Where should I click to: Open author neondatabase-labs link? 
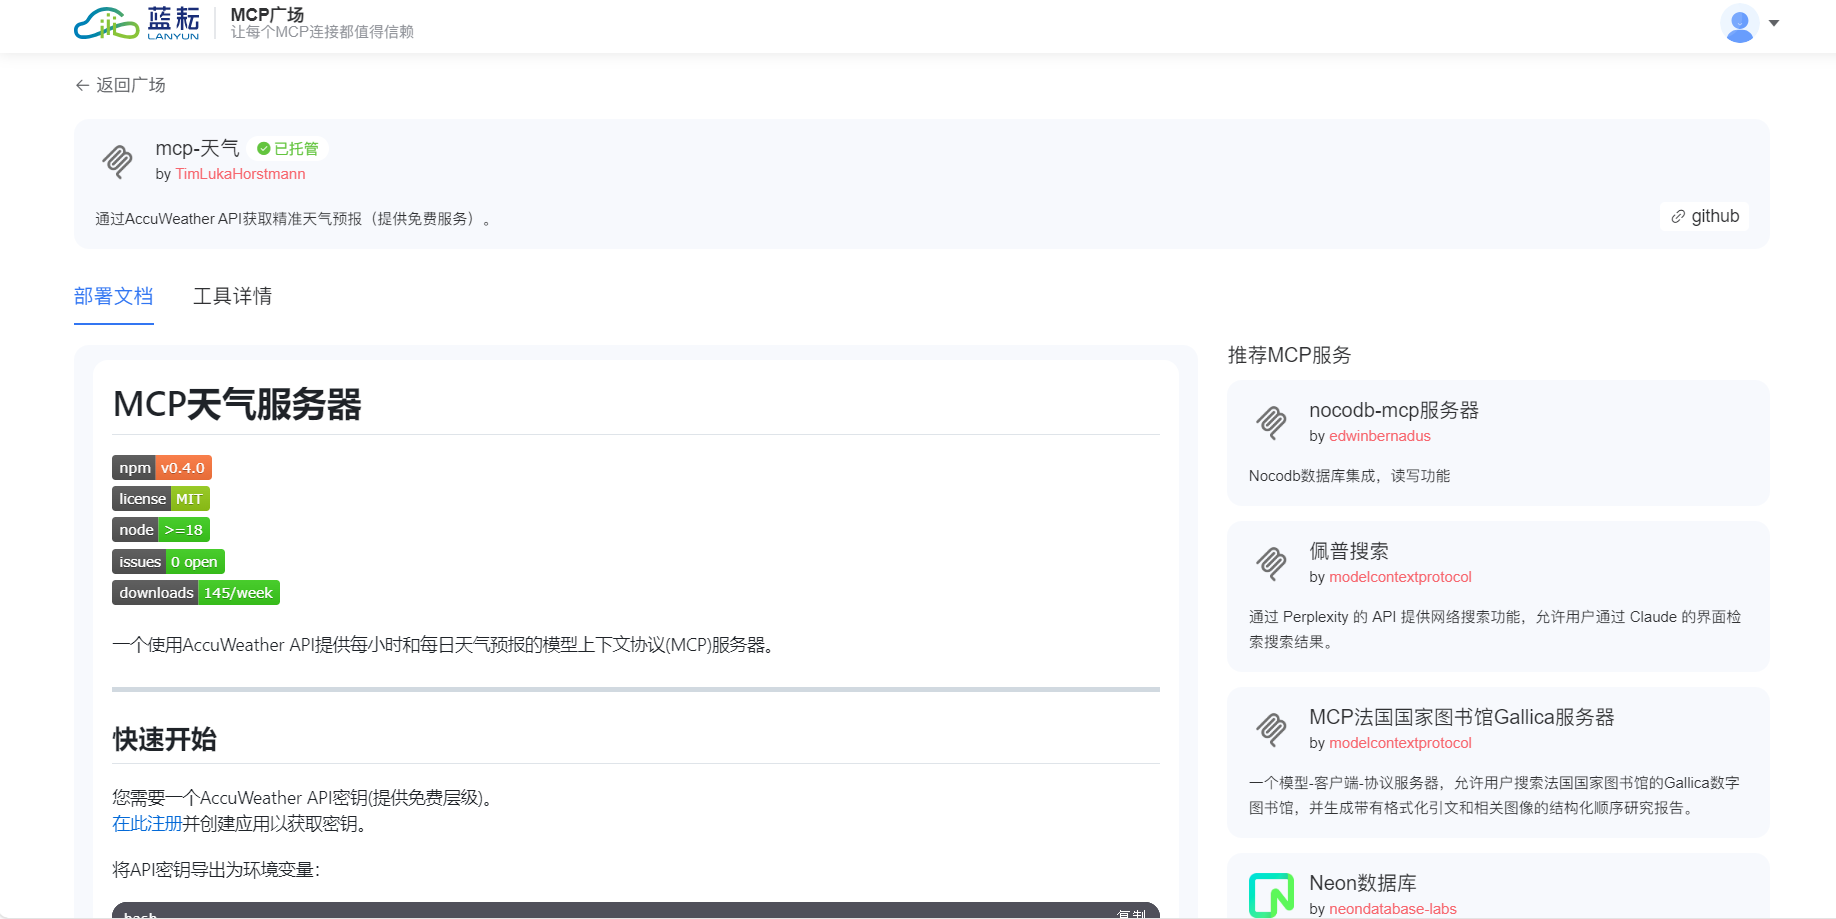pos(1392,909)
